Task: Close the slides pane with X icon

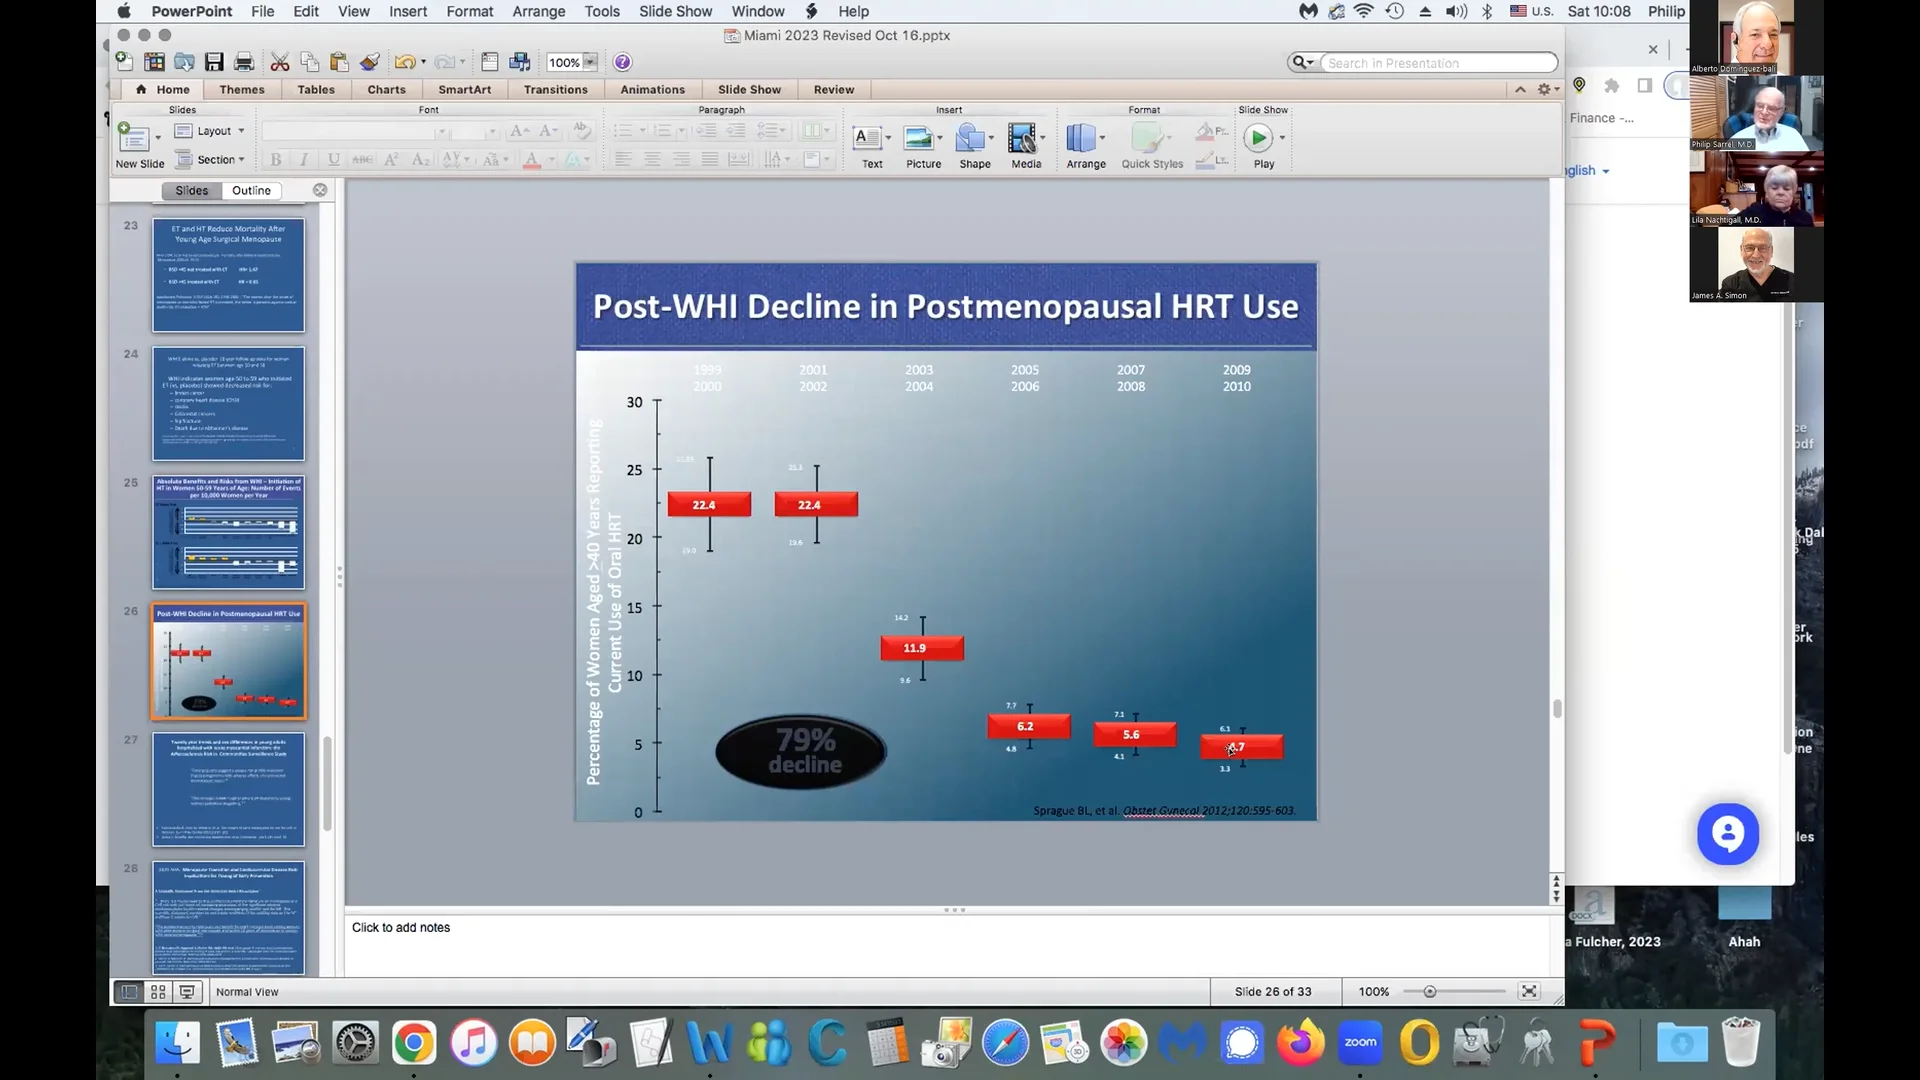Action: tap(320, 190)
